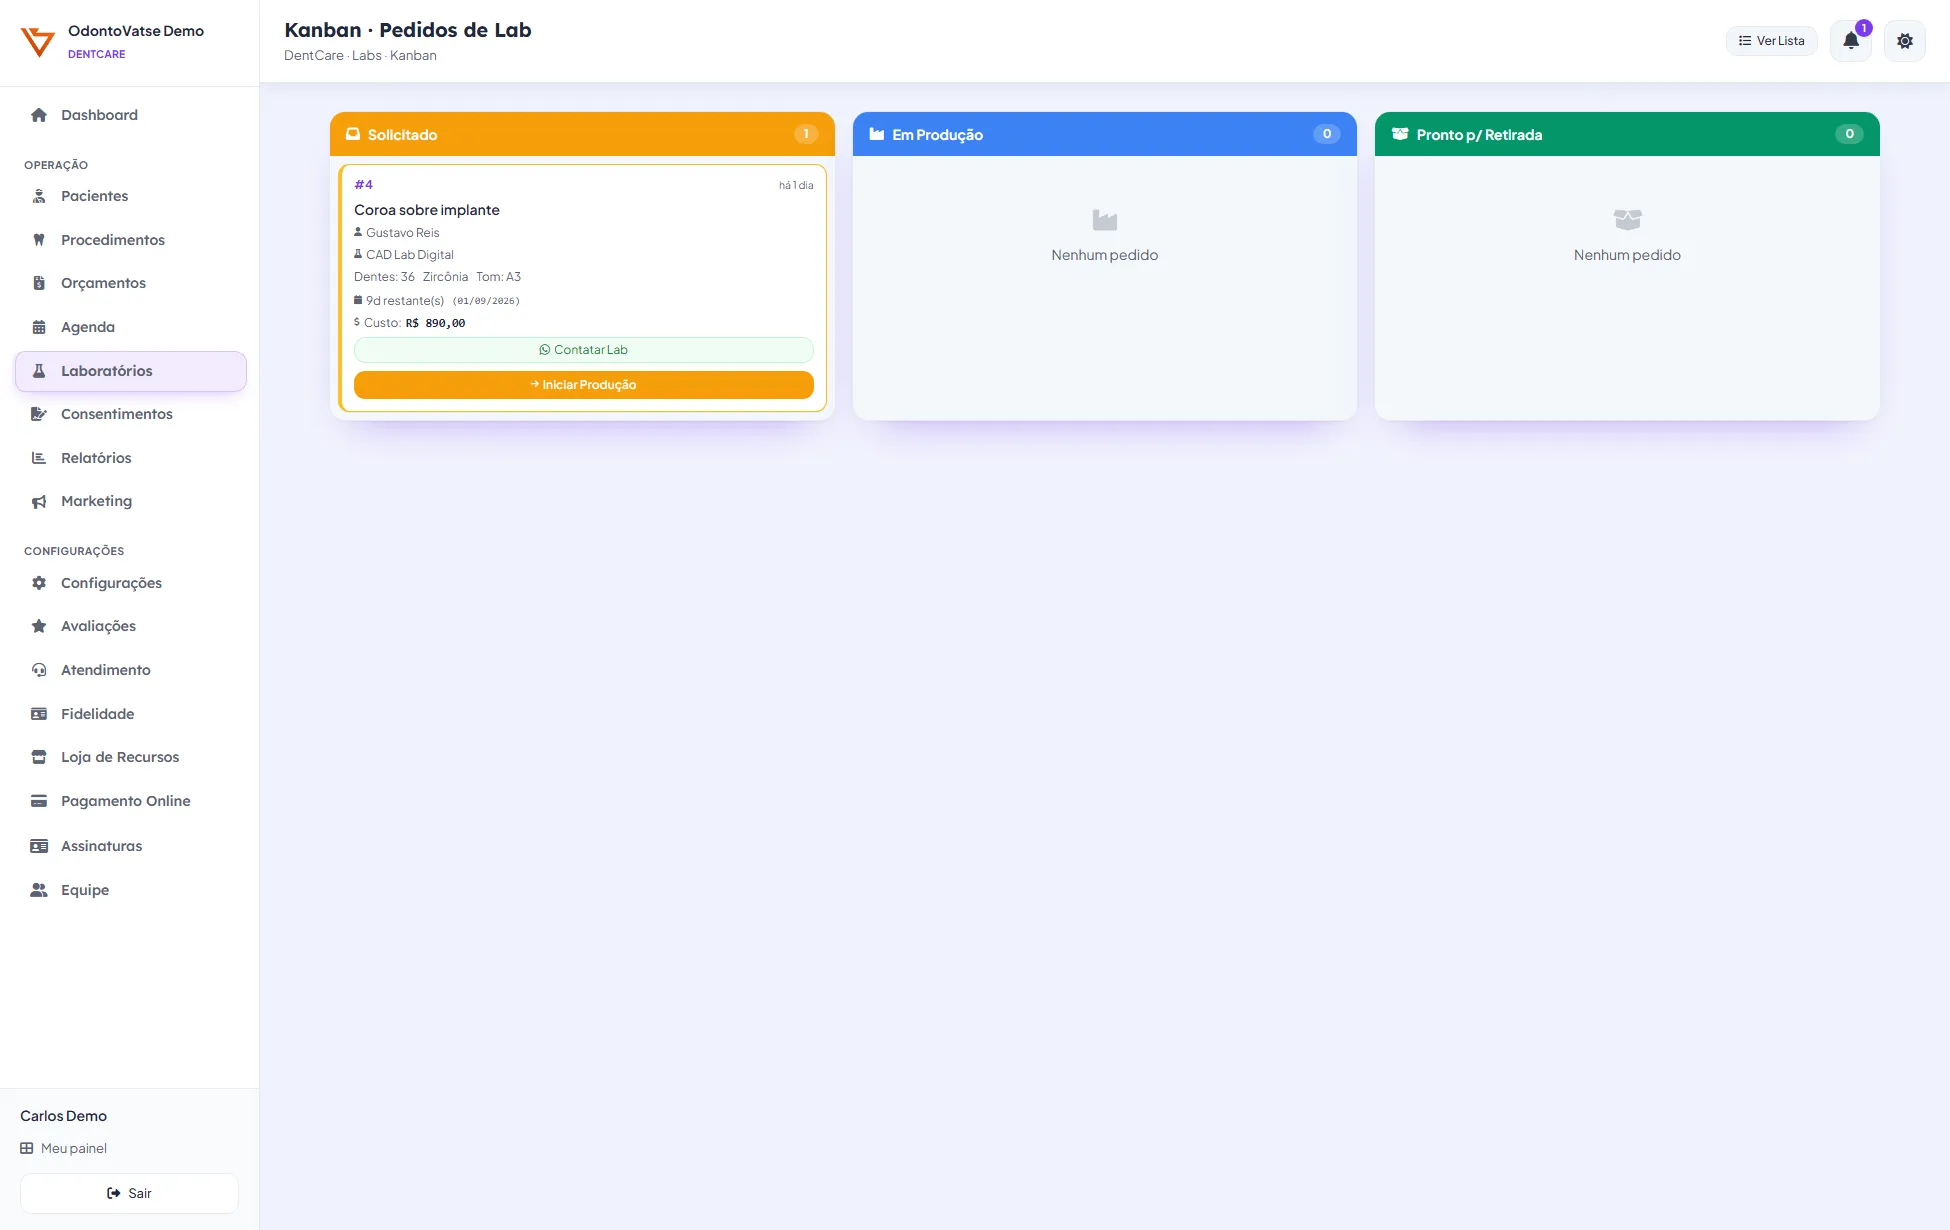Click the Equipe people icon

click(39, 890)
